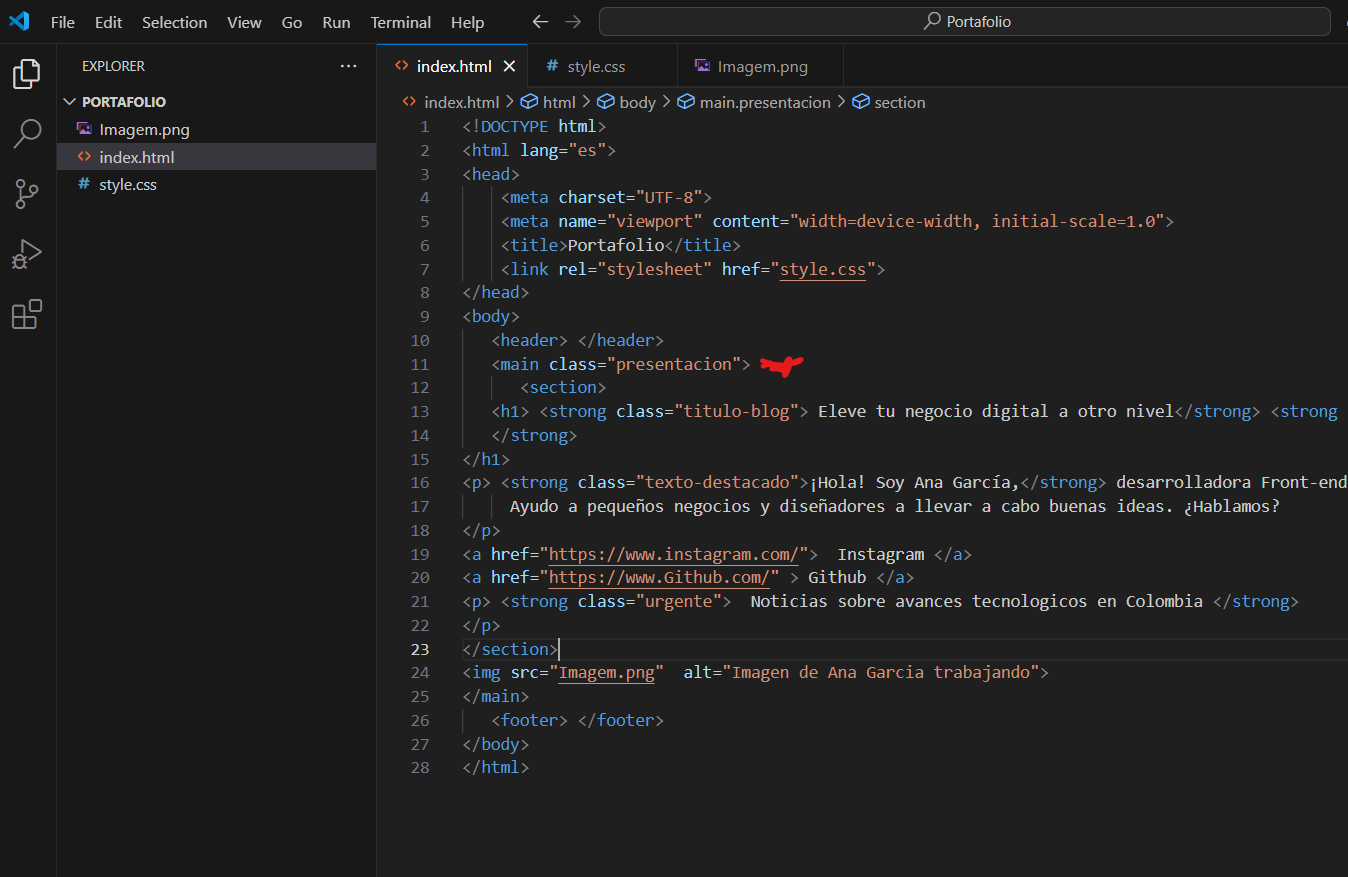Click the alt text "Imagen de Ana Garcia trabajando"
Screen dimensions: 1348x877
pyautogui.click(x=881, y=672)
